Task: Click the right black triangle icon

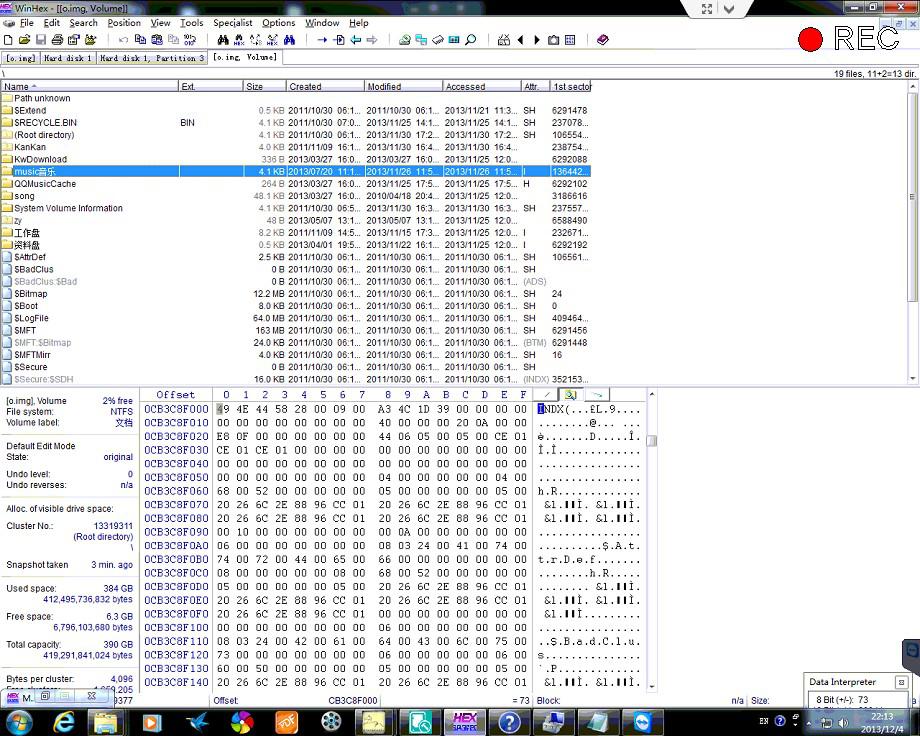Action: coord(537,40)
